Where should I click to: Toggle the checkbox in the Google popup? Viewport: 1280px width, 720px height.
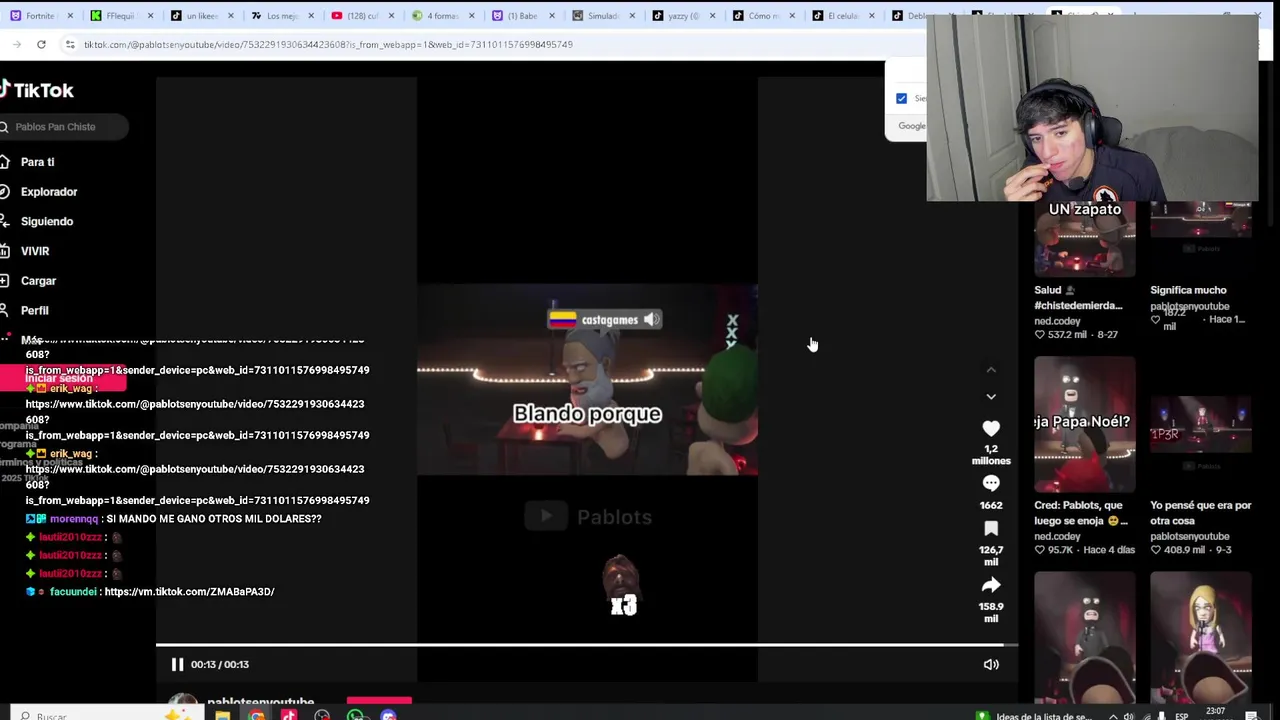coord(901,98)
